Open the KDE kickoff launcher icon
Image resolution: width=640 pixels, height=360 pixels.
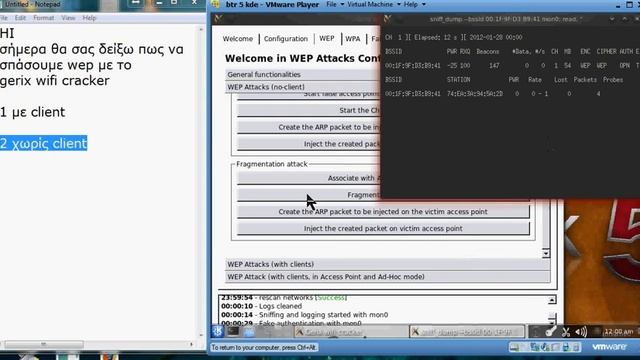click(218, 331)
